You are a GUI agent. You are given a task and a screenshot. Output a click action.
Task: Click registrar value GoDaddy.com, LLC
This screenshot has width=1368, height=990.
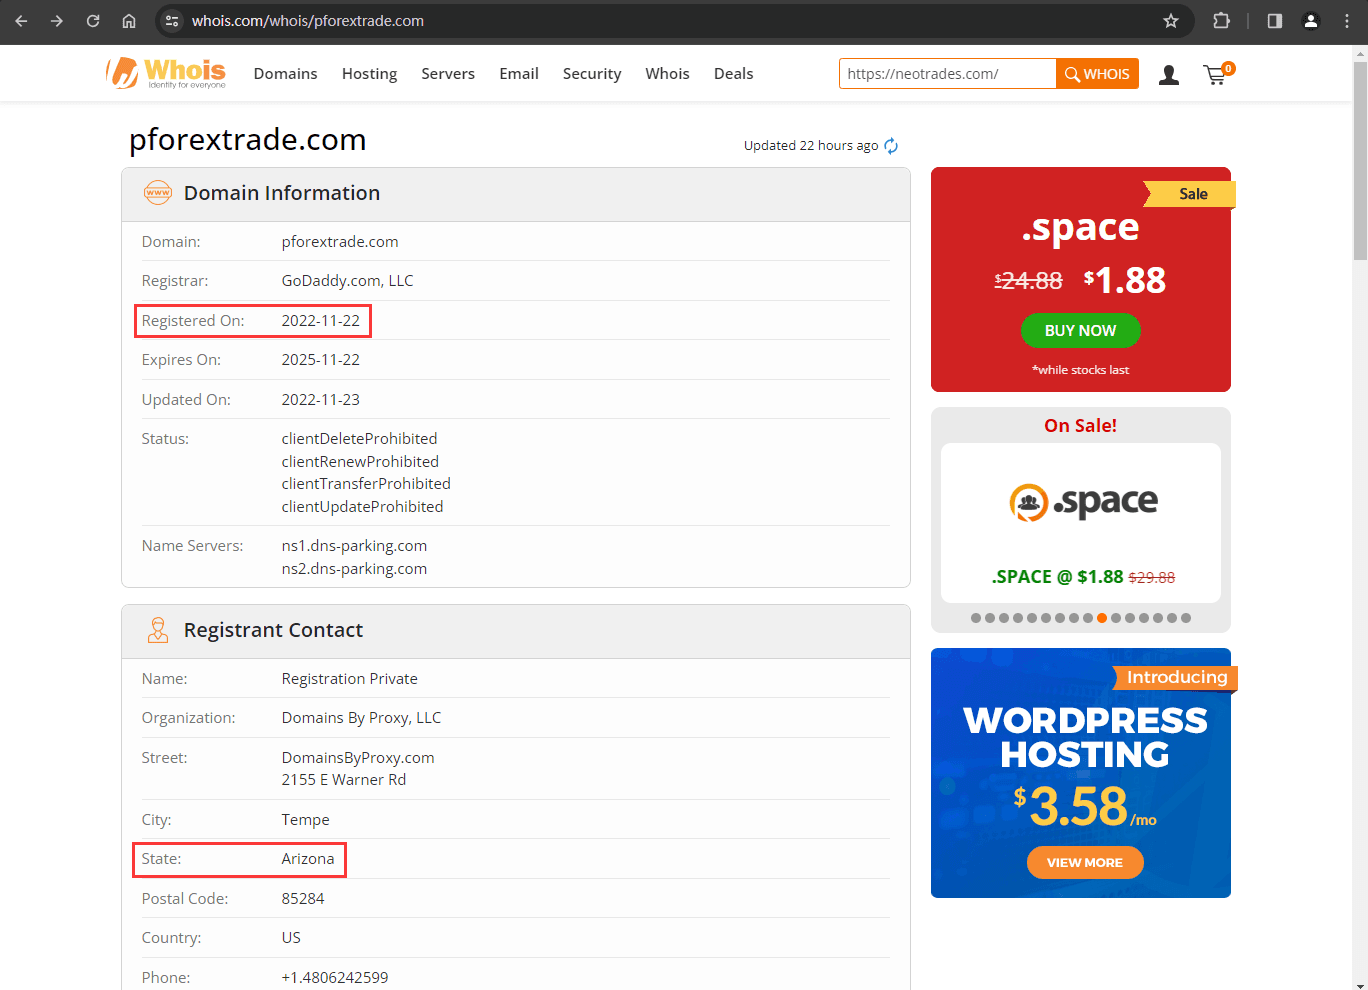(x=347, y=281)
